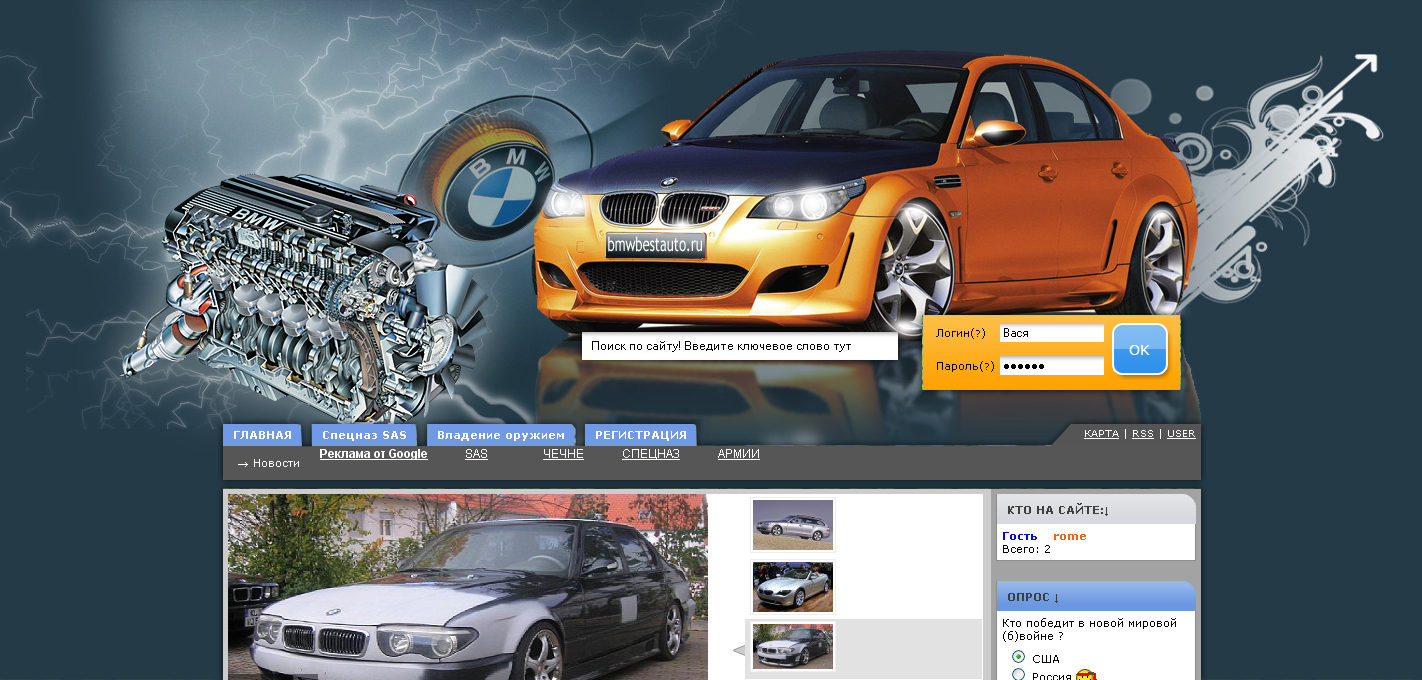
Task: Open the SAS ad link
Action: coord(476,454)
